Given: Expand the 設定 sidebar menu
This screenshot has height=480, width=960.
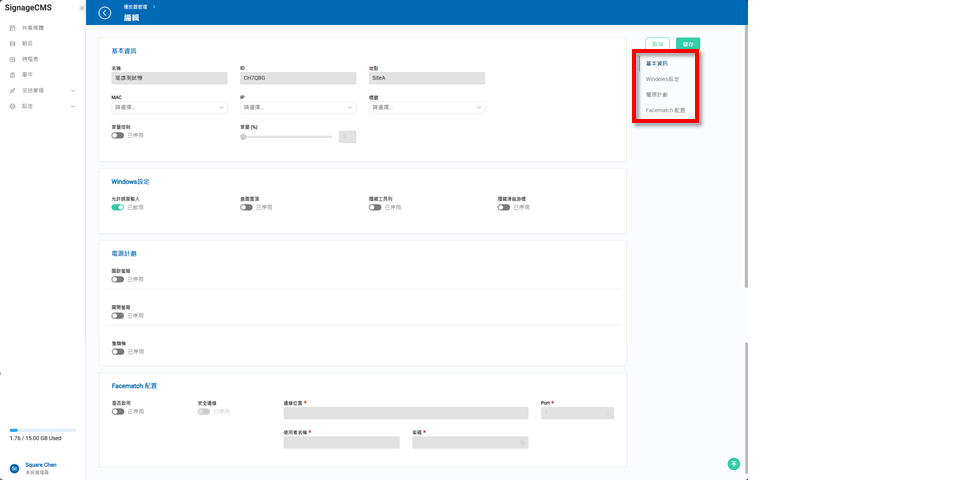Looking at the screenshot, I should click(42, 106).
